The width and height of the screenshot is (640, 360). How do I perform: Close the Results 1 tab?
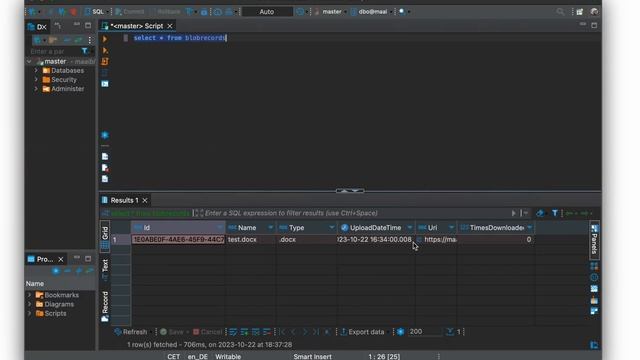coord(145,200)
